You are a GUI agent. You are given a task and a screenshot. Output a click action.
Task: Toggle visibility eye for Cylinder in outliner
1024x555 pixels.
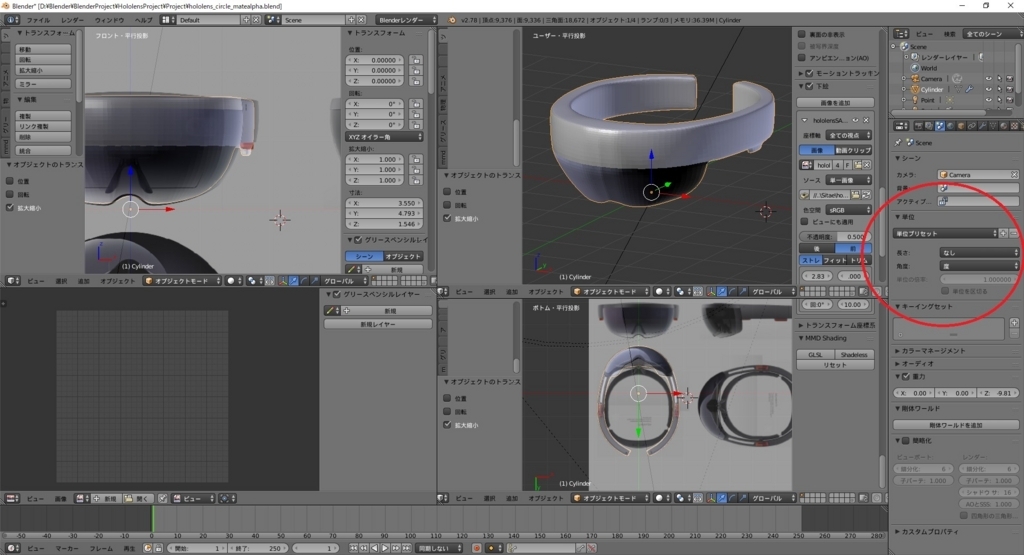988,89
